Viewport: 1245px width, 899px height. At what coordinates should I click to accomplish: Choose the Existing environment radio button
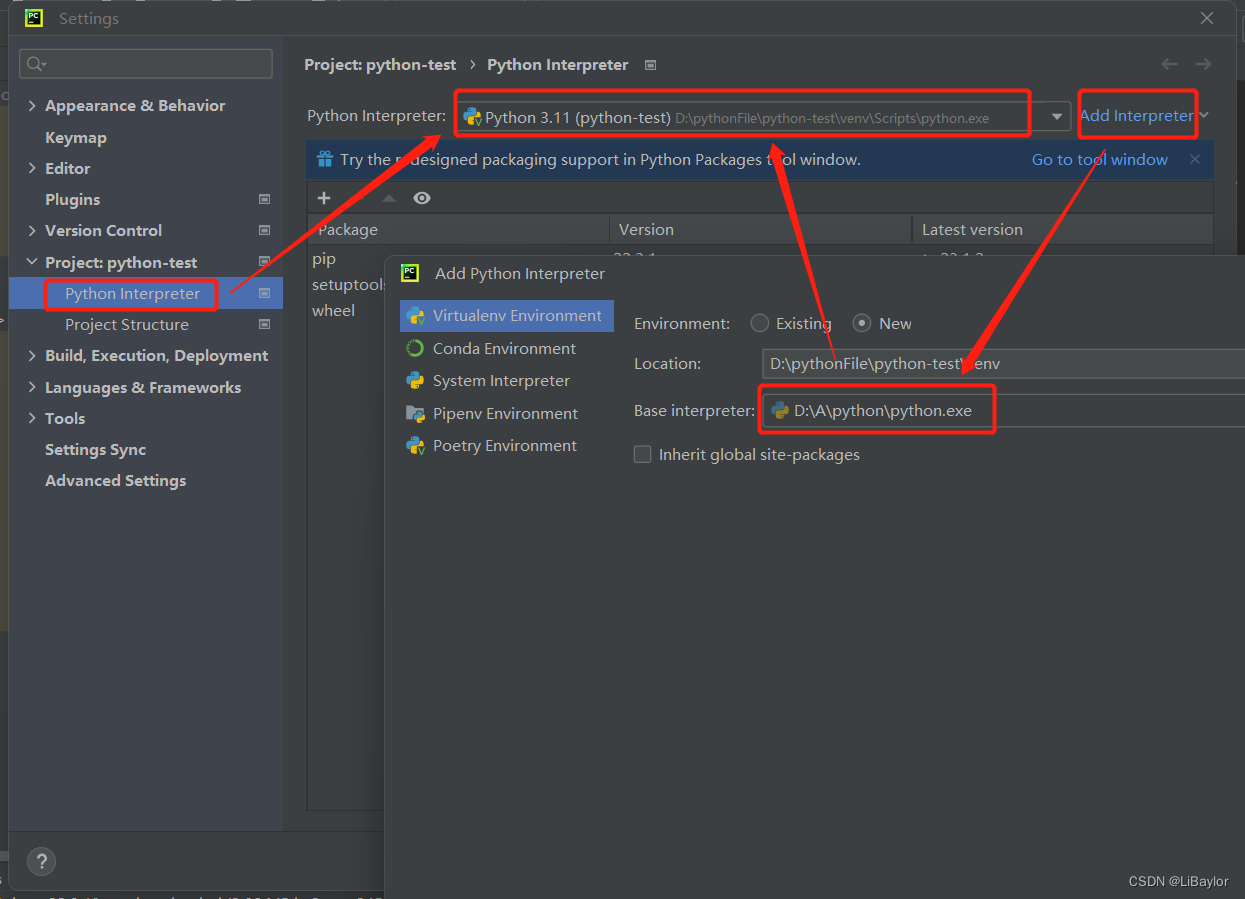coord(760,323)
